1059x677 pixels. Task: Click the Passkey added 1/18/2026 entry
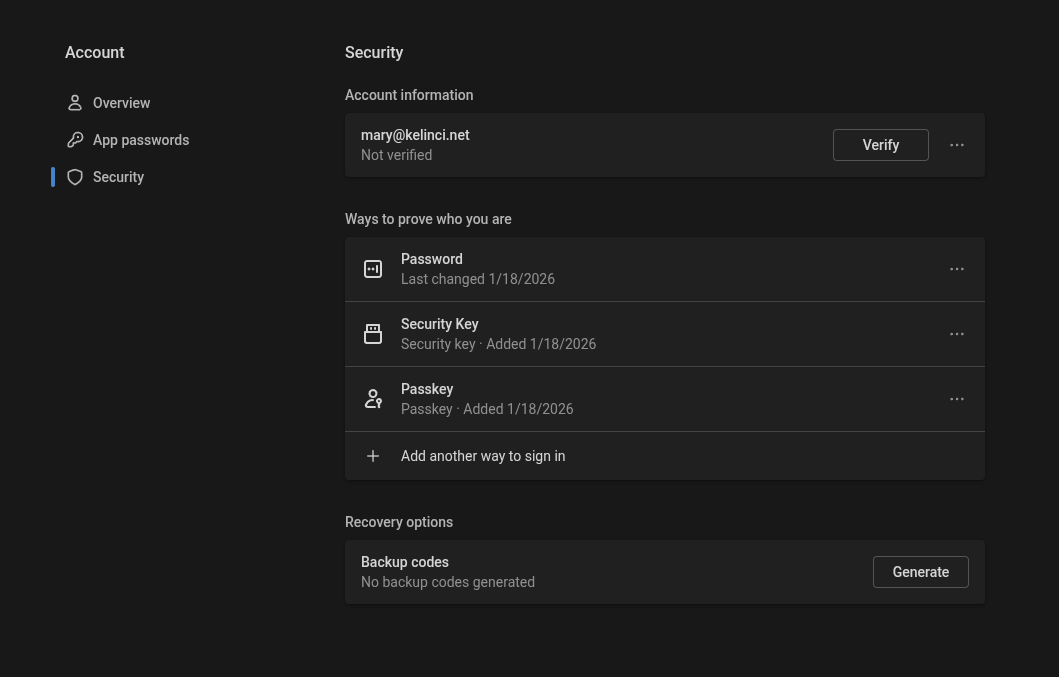(x=487, y=399)
